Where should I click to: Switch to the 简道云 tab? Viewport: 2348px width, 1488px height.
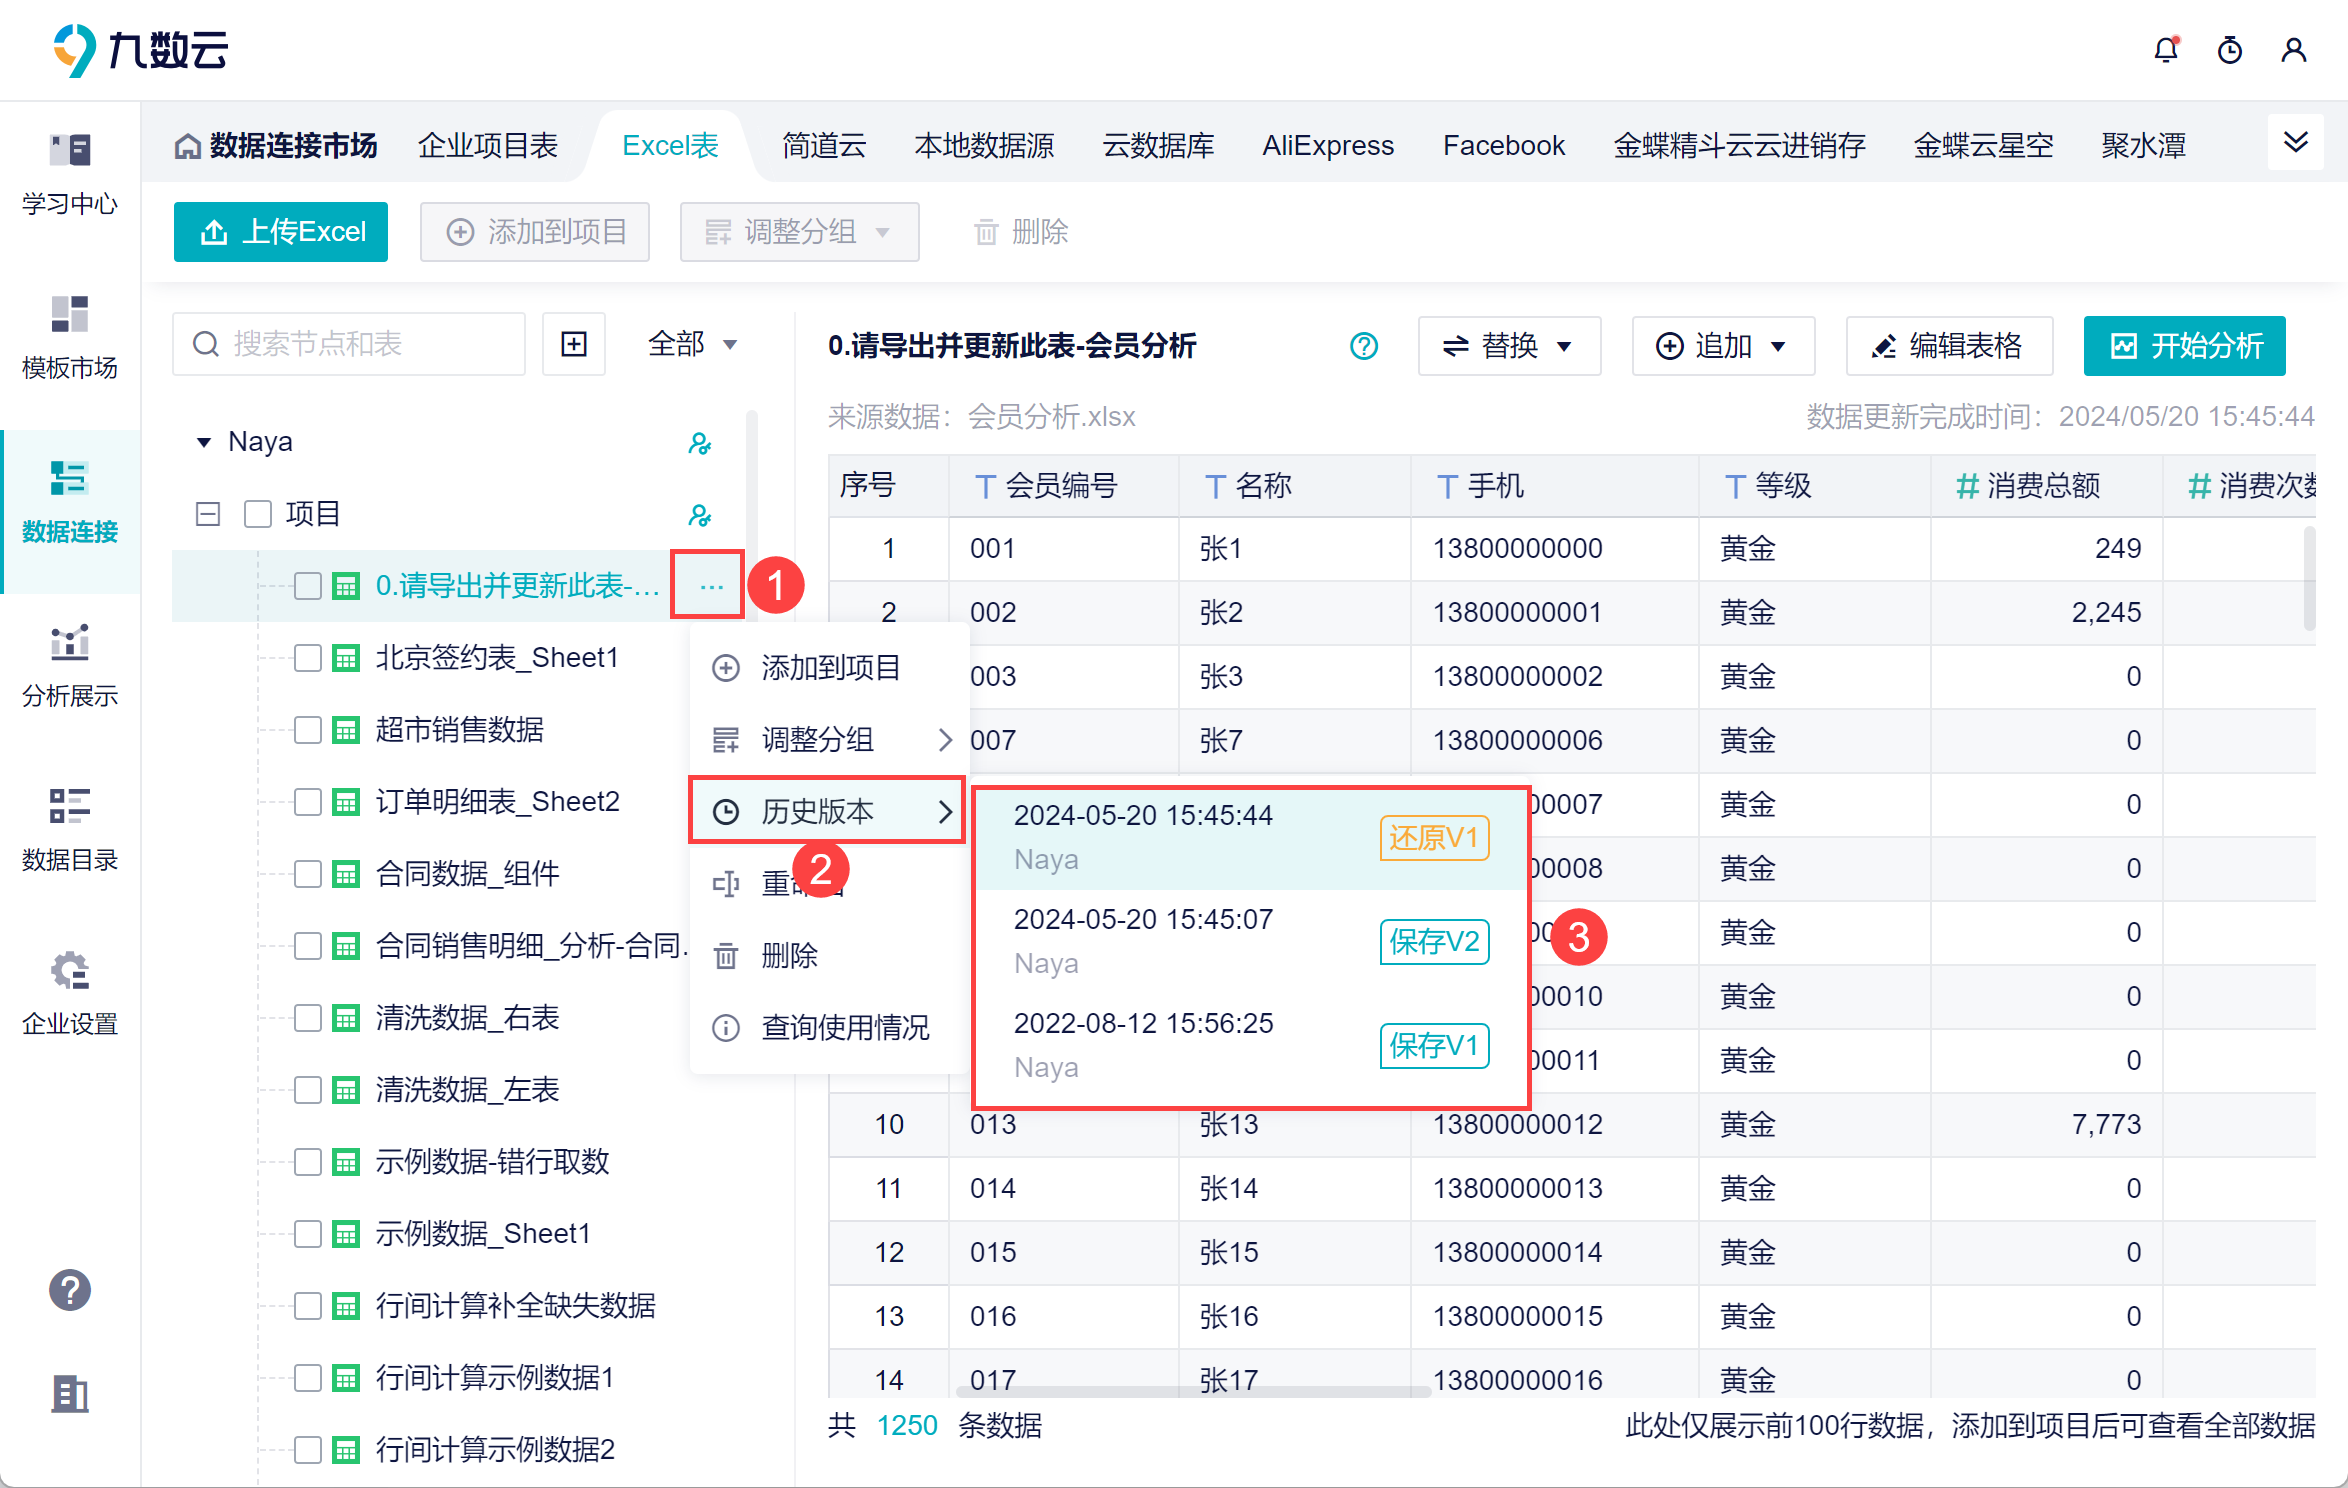(x=823, y=146)
